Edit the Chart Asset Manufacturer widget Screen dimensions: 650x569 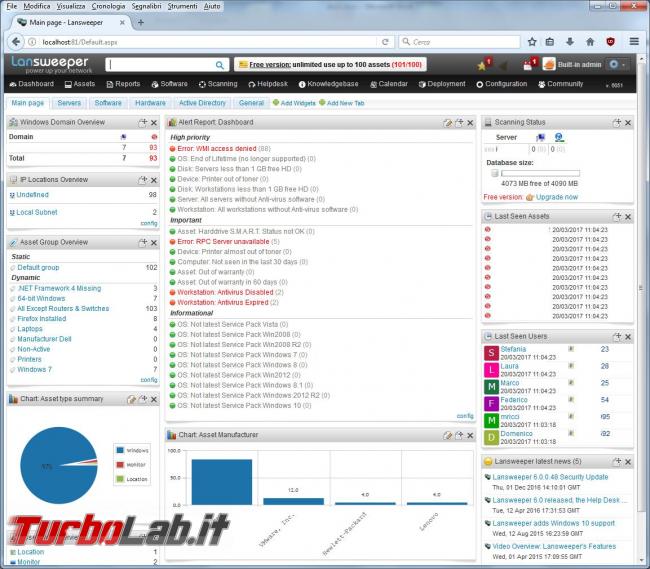(448, 436)
